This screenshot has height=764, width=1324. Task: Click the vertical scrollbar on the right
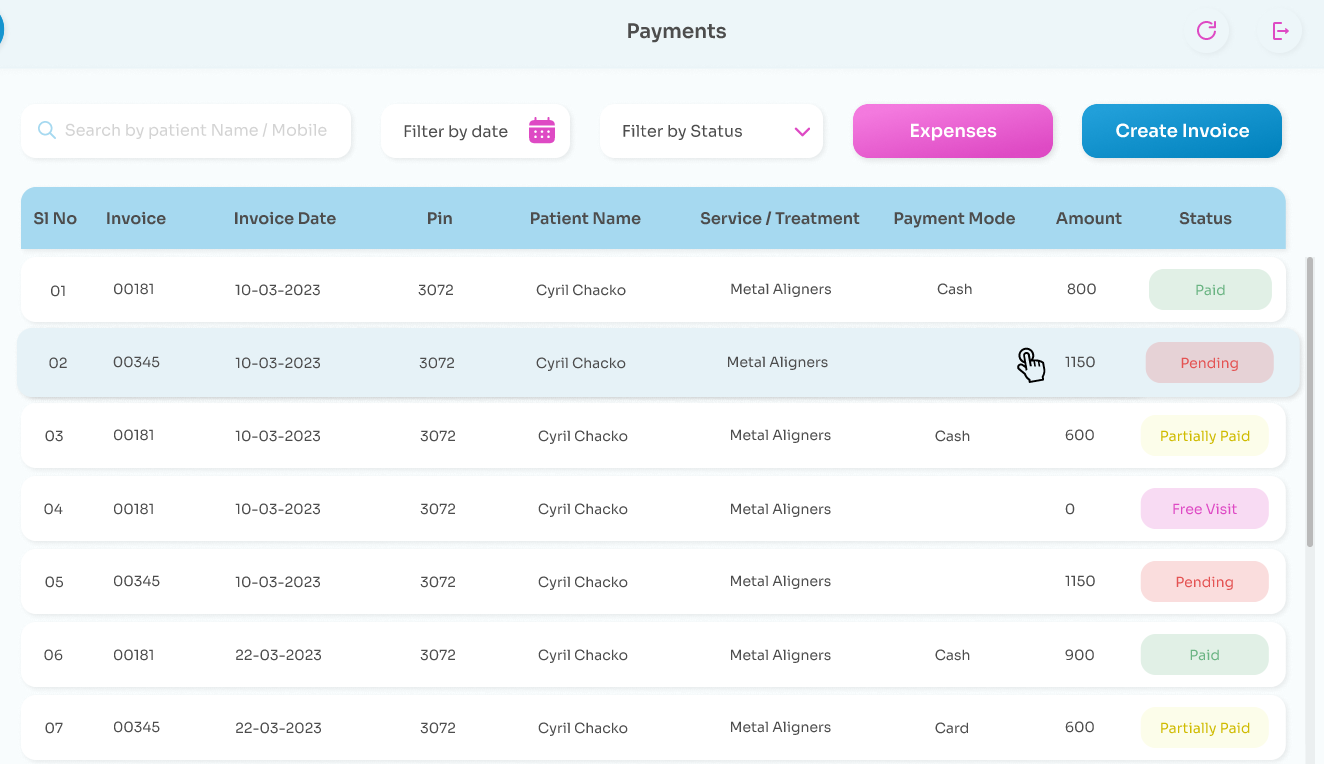pos(1309,400)
